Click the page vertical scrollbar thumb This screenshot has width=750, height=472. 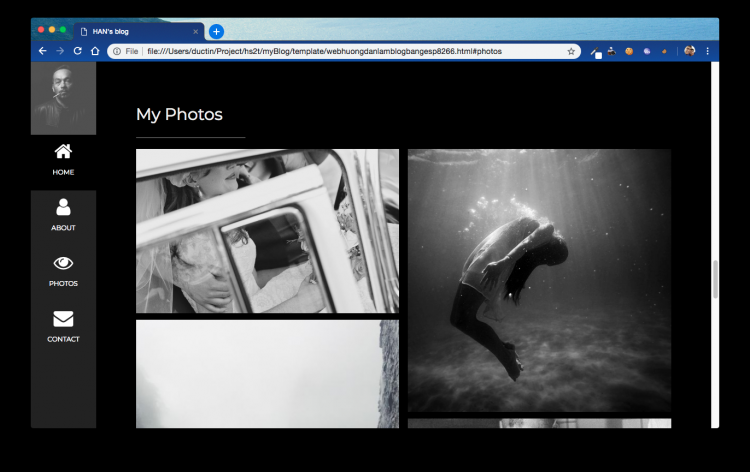[715, 279]
